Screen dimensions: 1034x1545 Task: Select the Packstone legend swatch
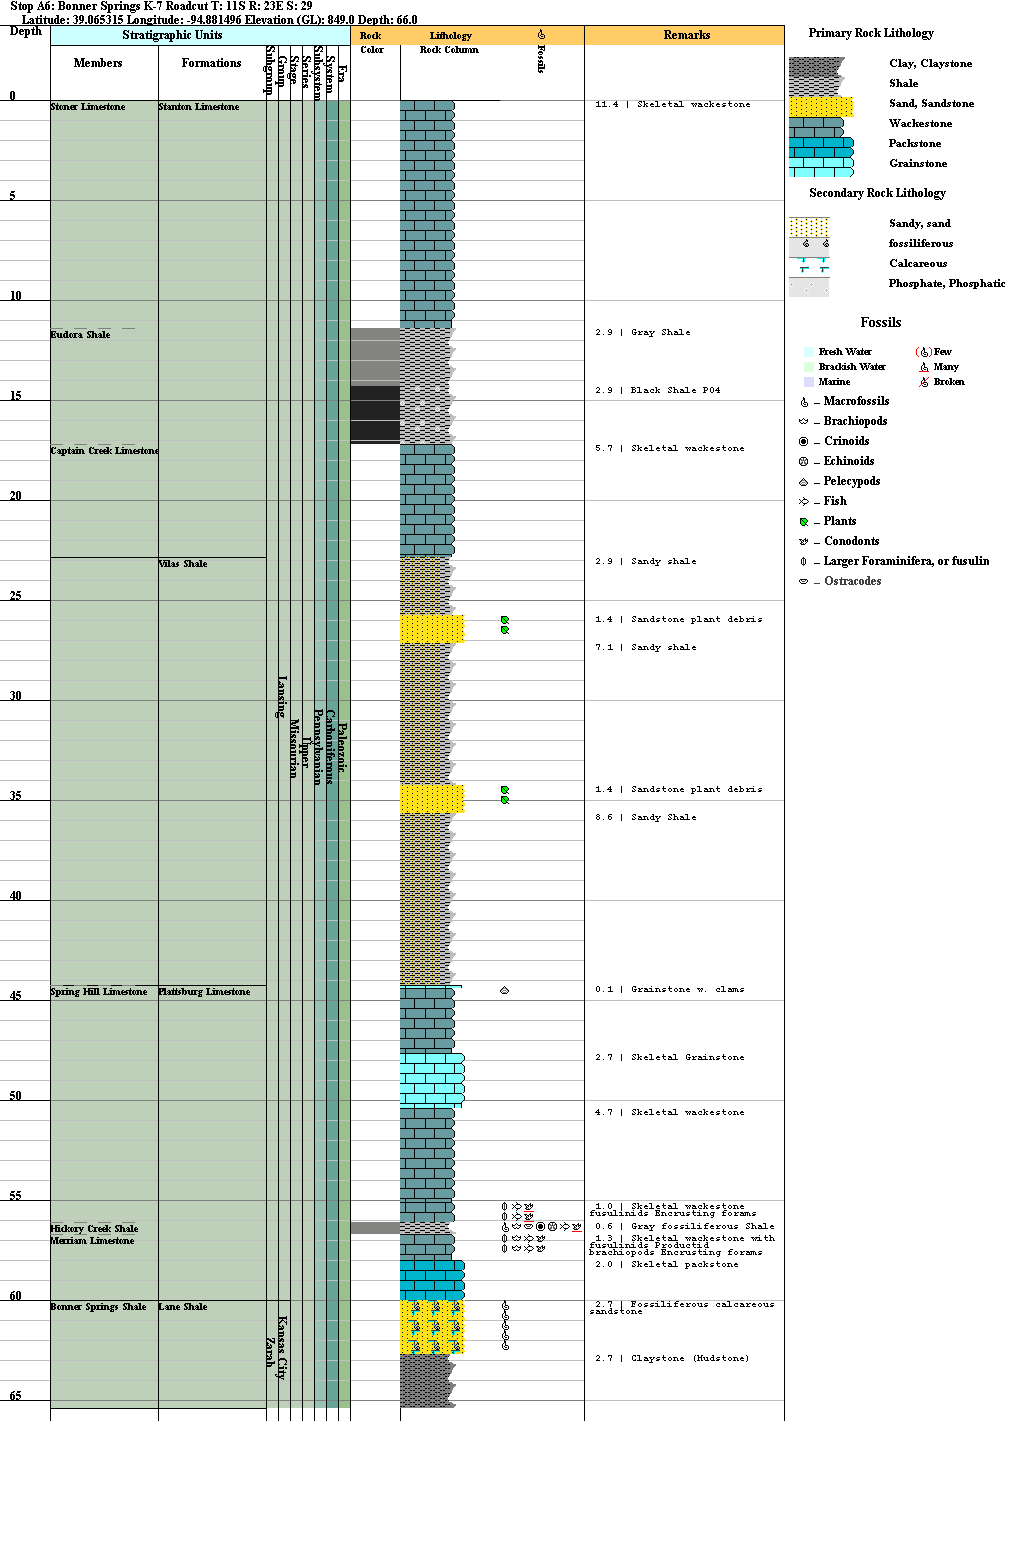tap(821, 147)
